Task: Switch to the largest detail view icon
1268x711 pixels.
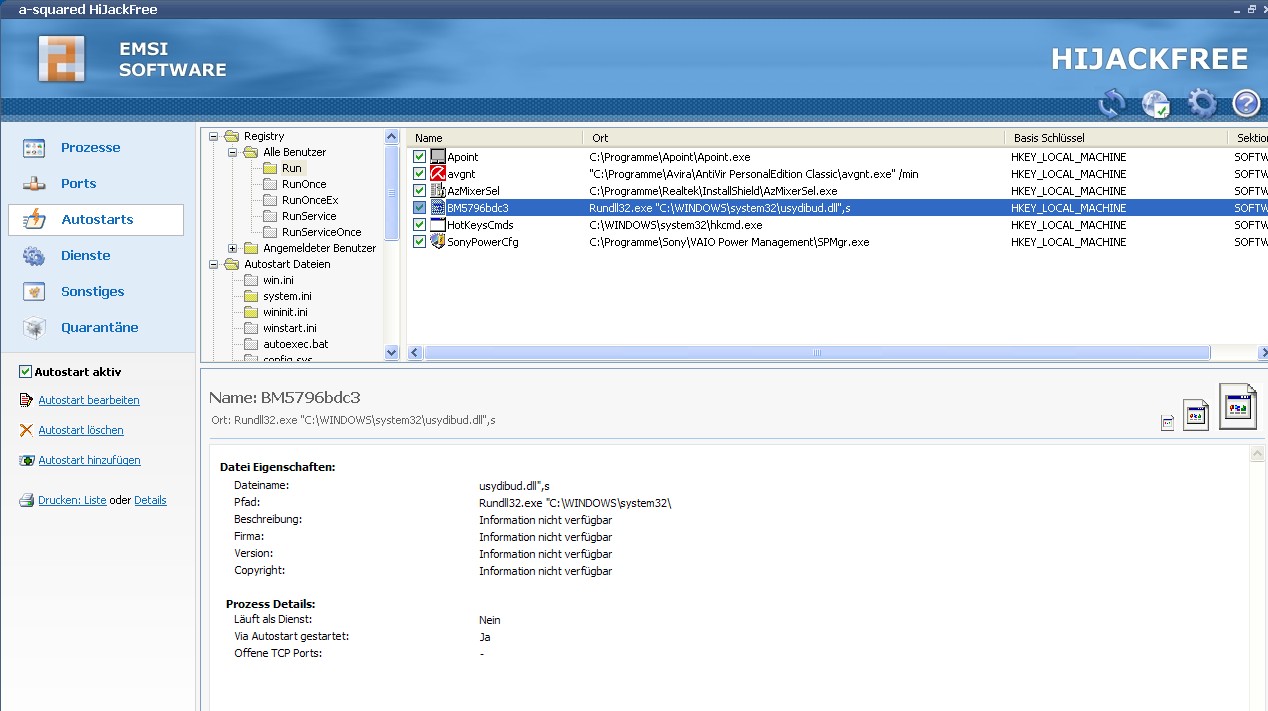Action: (x=1237, y=406)
